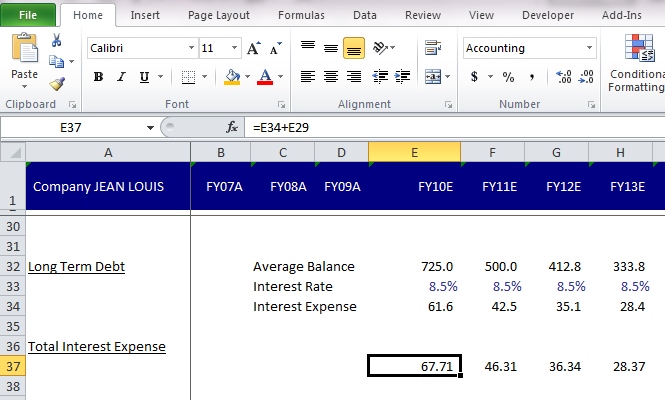Screen dimensions: 665x400
Task: Open font color dropdown arrow
Action: (x=280, y=77)
